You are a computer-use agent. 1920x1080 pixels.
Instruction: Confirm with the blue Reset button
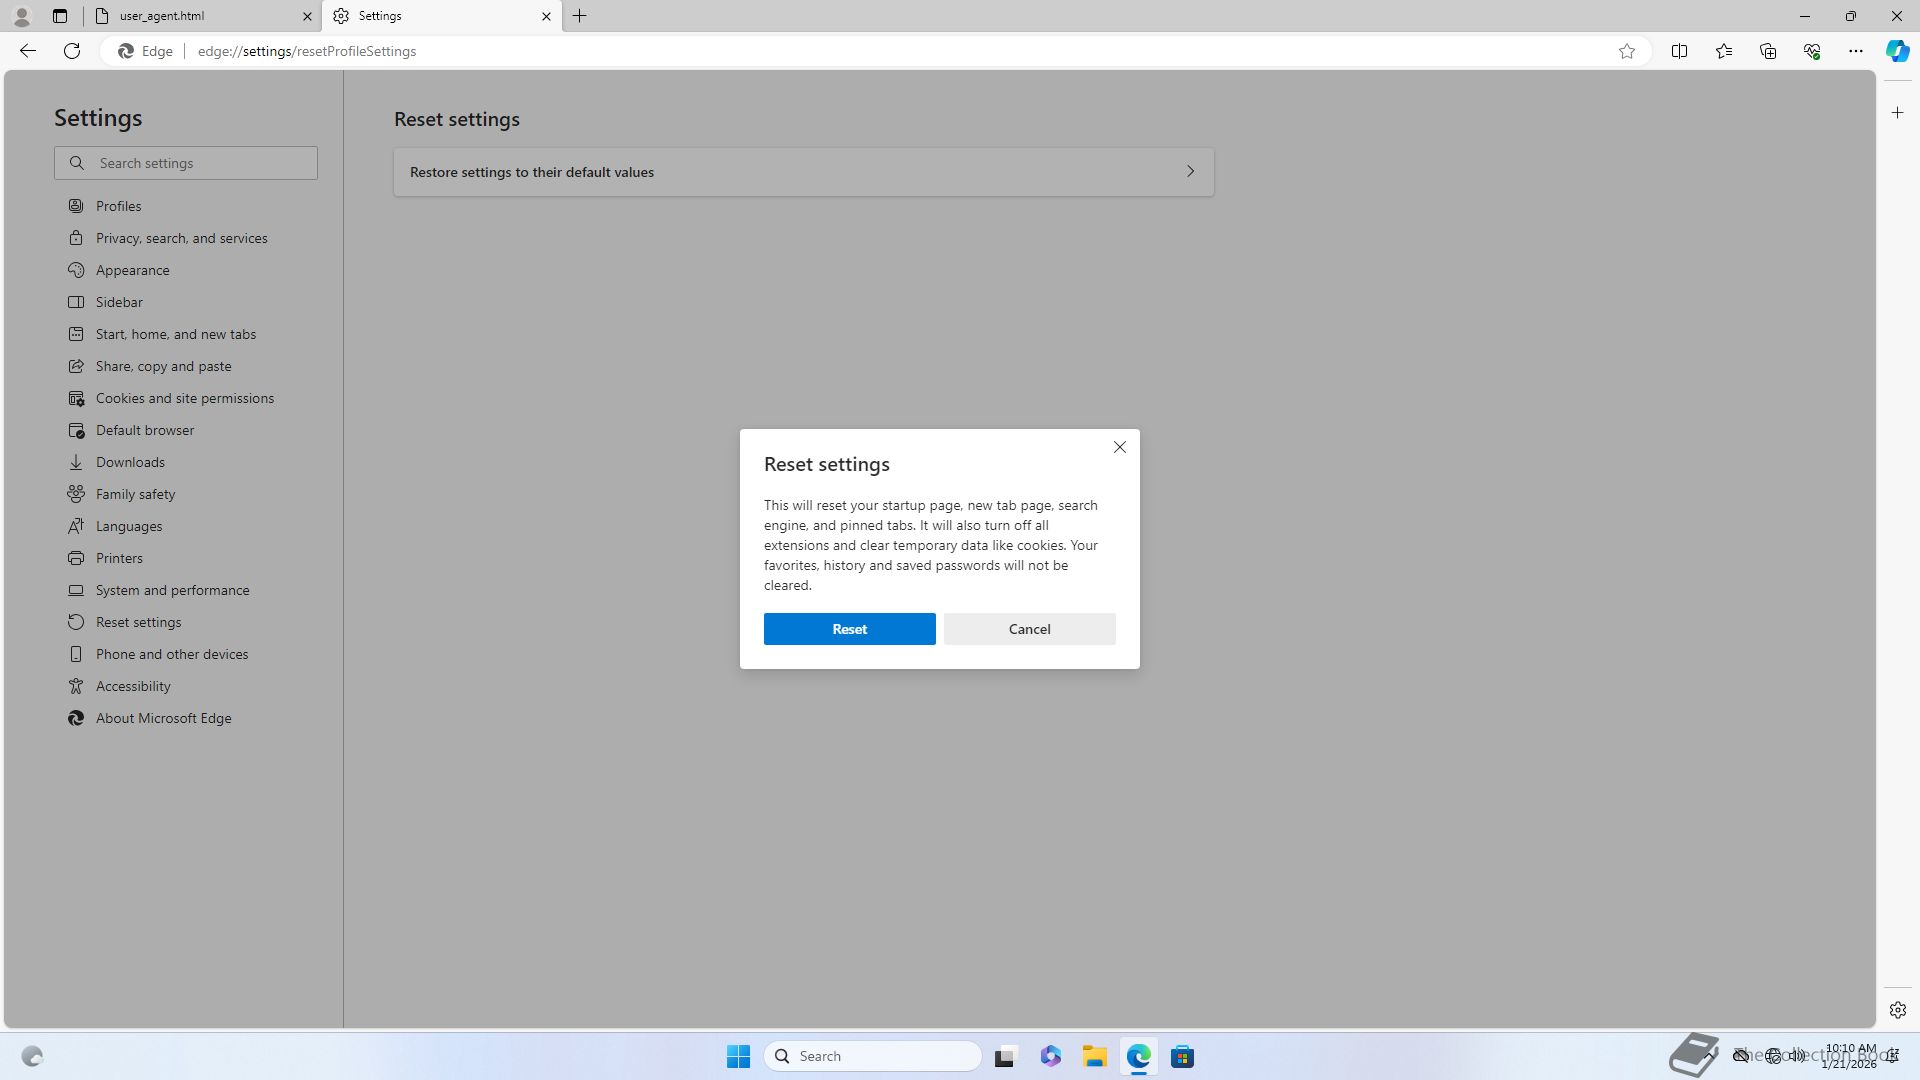point(849,629)
